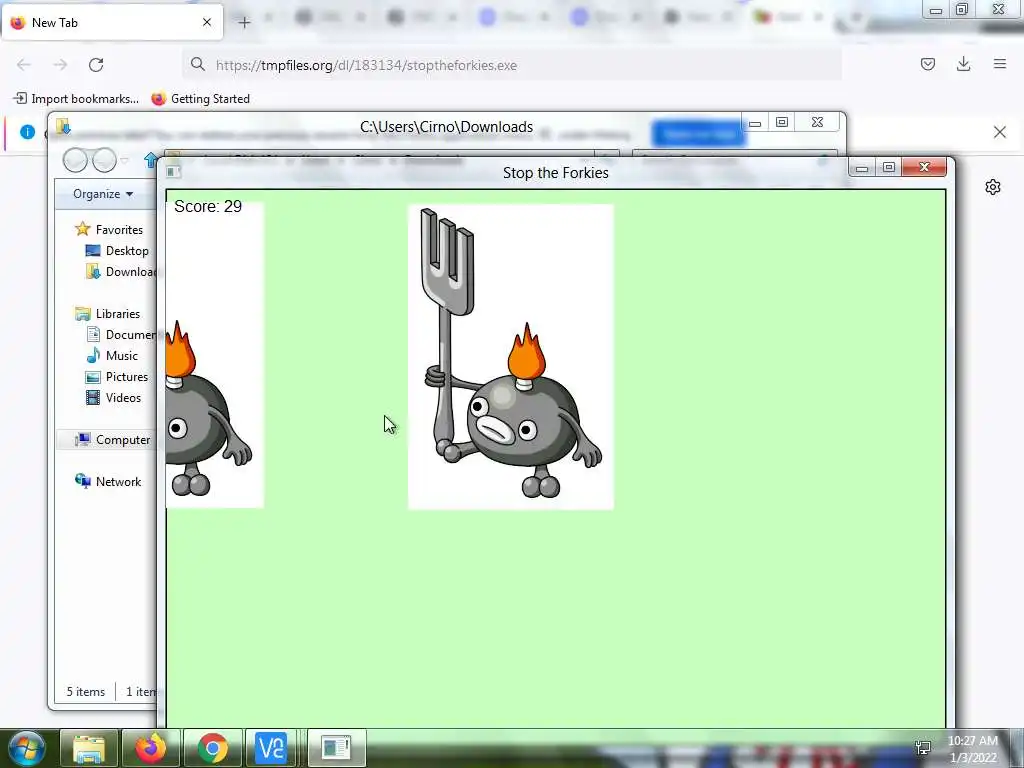This screenshot has height=768, width=1024.
Task: Open the Windows Start menu
Action: [x=26, y=748]
